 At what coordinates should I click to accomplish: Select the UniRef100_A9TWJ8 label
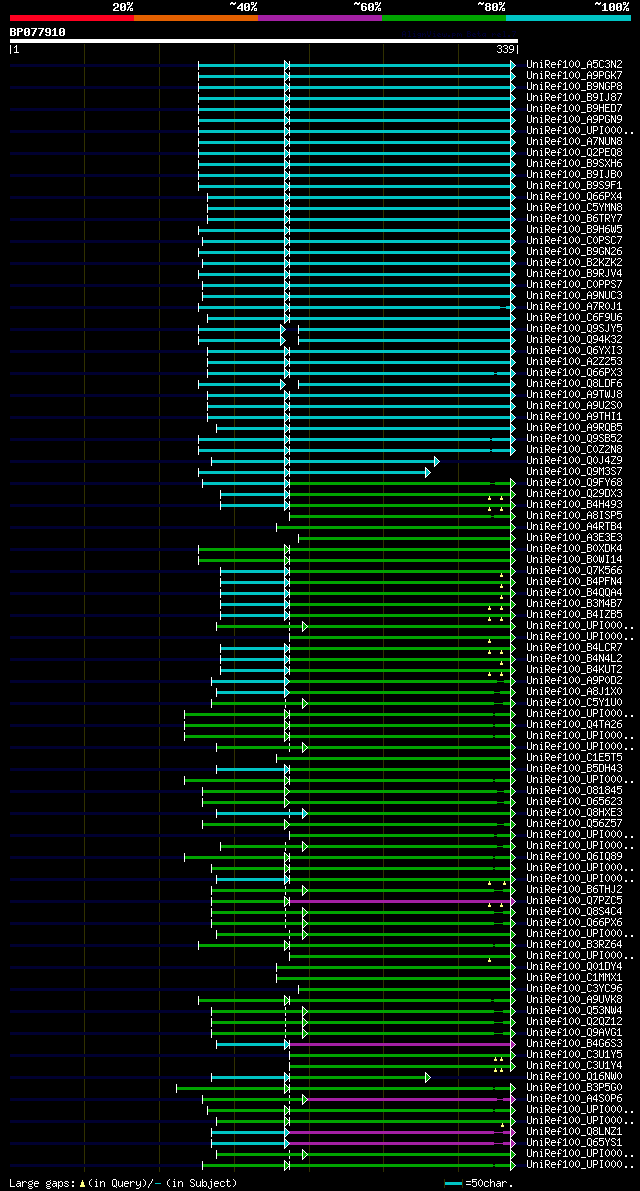574,395
